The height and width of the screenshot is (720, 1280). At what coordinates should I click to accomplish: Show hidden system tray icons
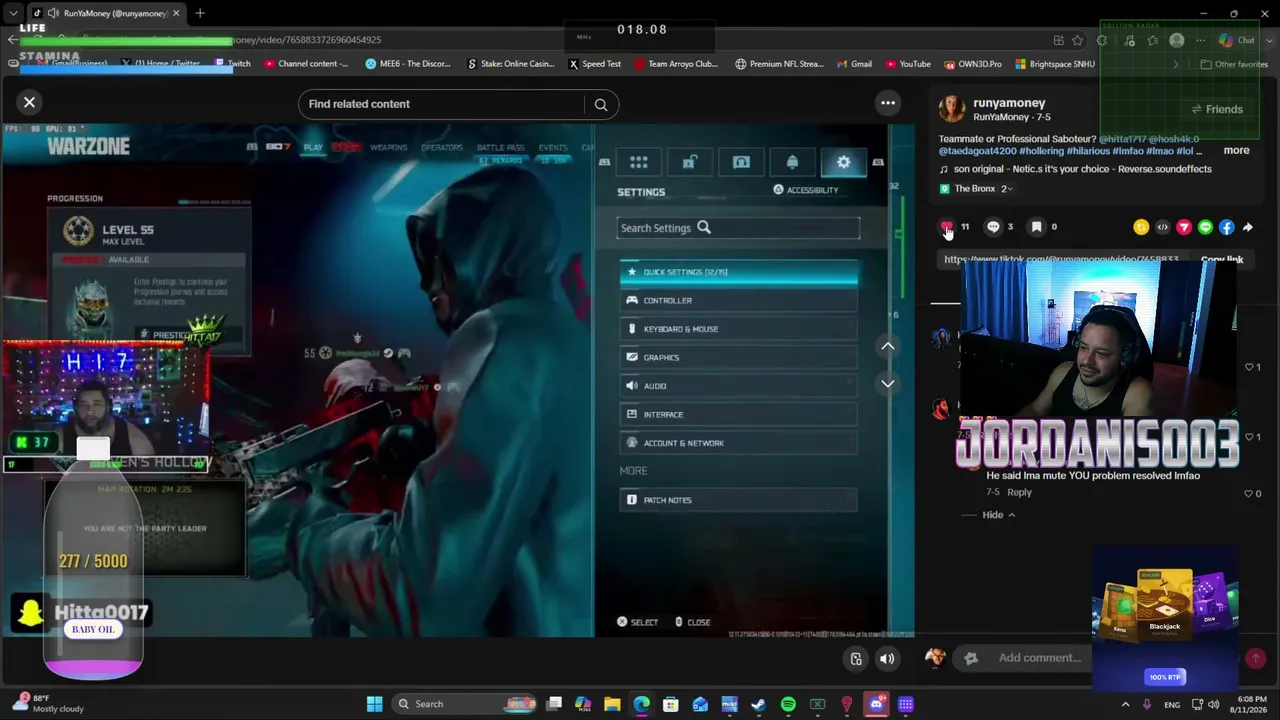1125,704
